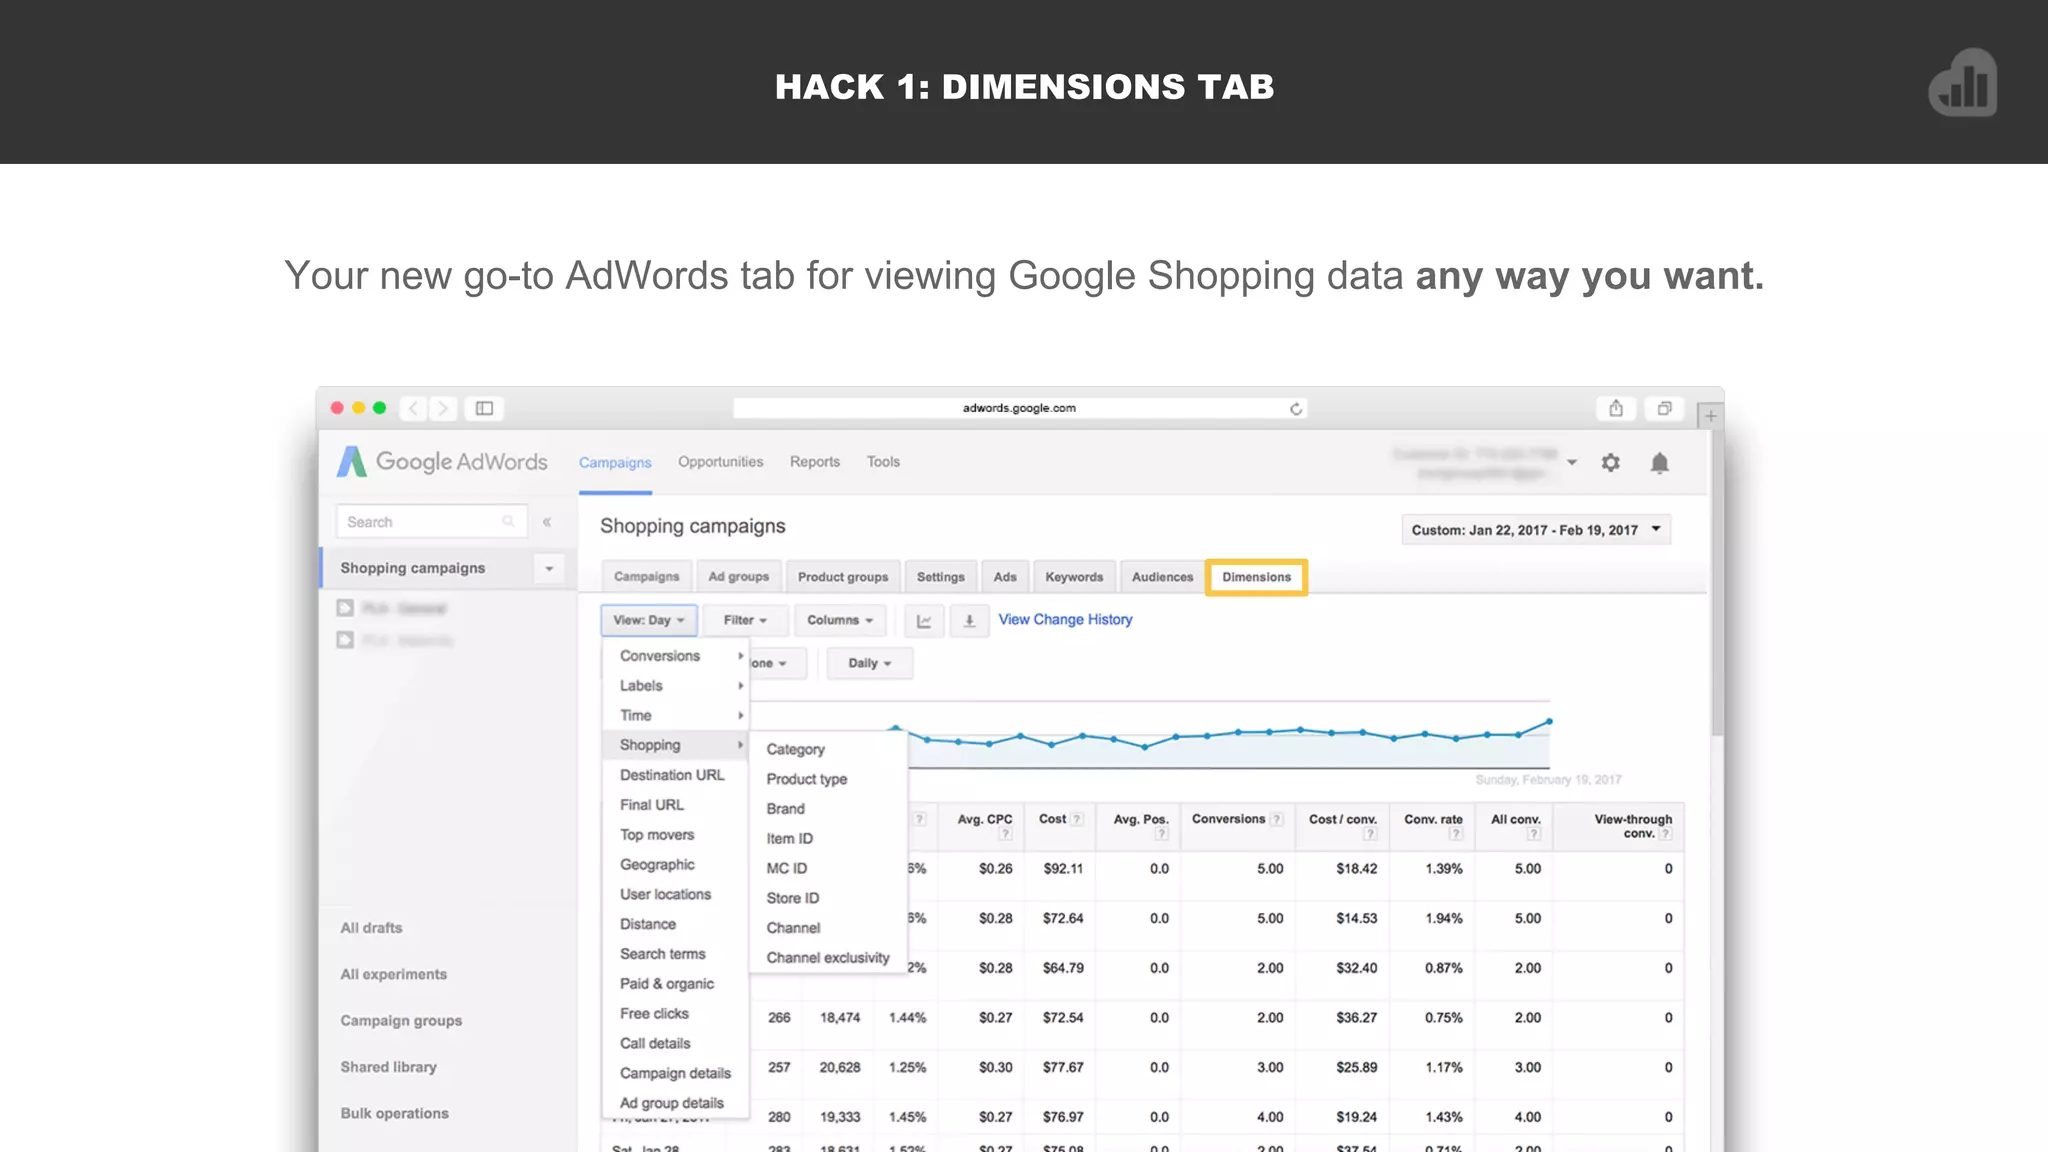Show the browser tab overview icon
Image resolution: width=2048 pixels, height=1152 pixels.
click(1664, 408)
